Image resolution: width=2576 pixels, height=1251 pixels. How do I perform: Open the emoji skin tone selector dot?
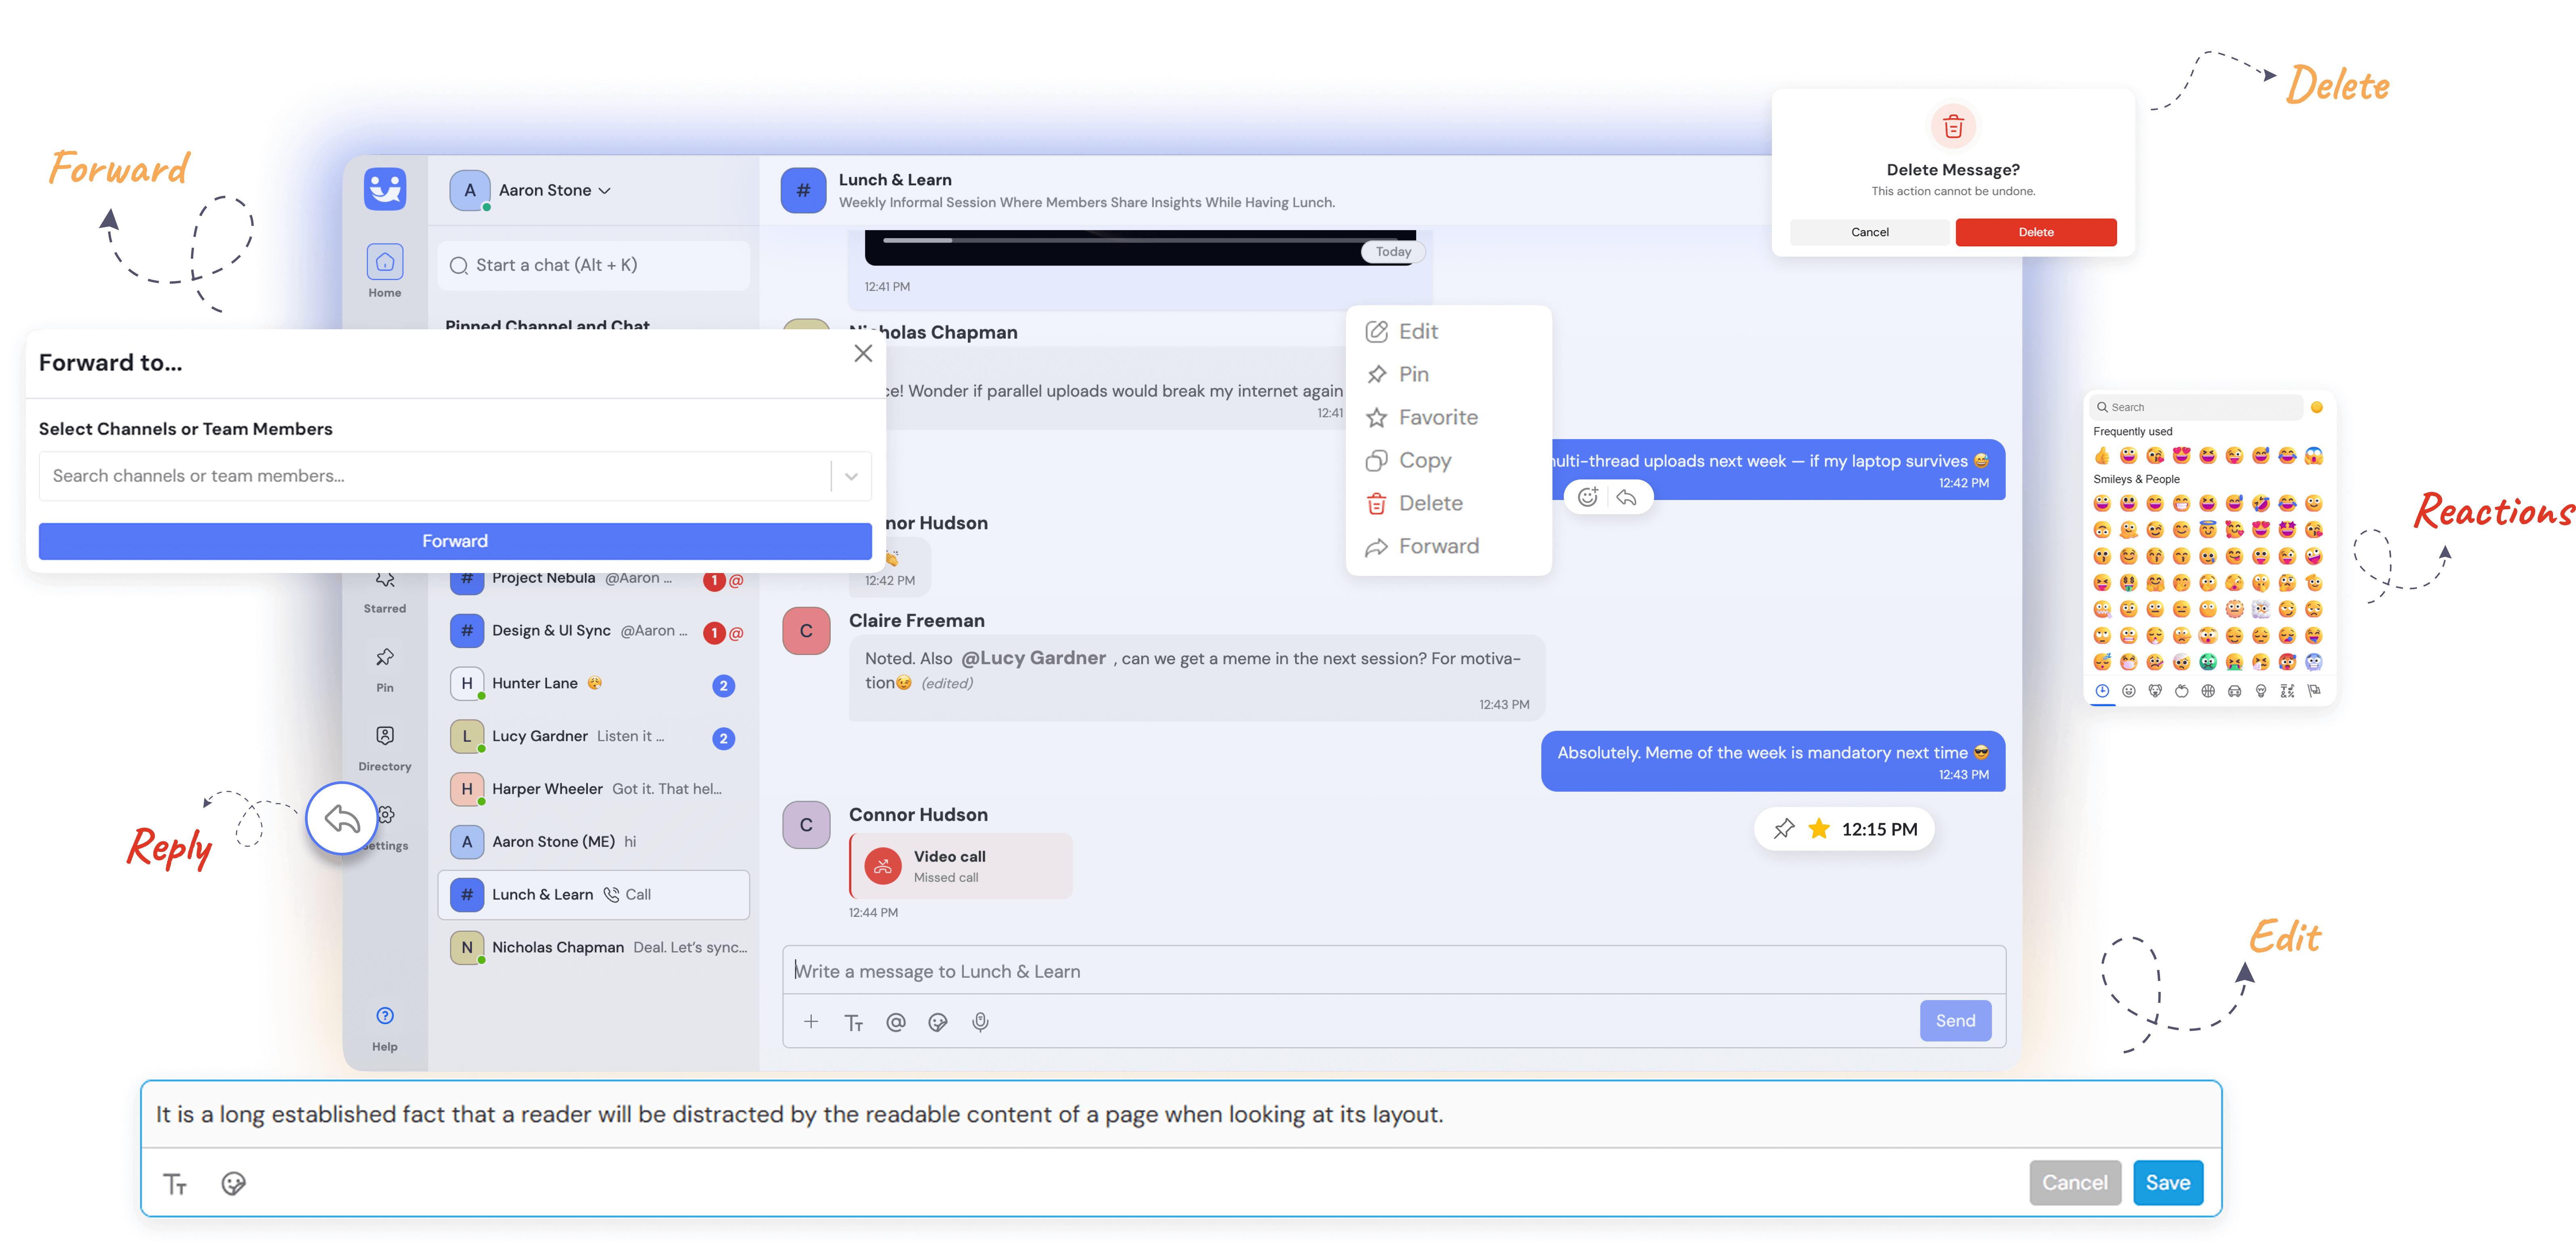click(2316, 407)
